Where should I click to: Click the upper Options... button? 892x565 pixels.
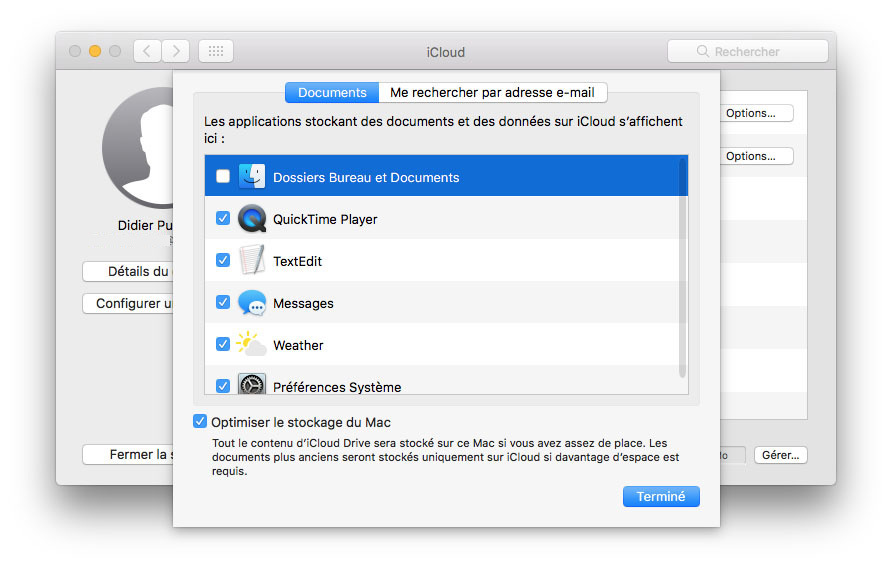click(x=756, y=113)
